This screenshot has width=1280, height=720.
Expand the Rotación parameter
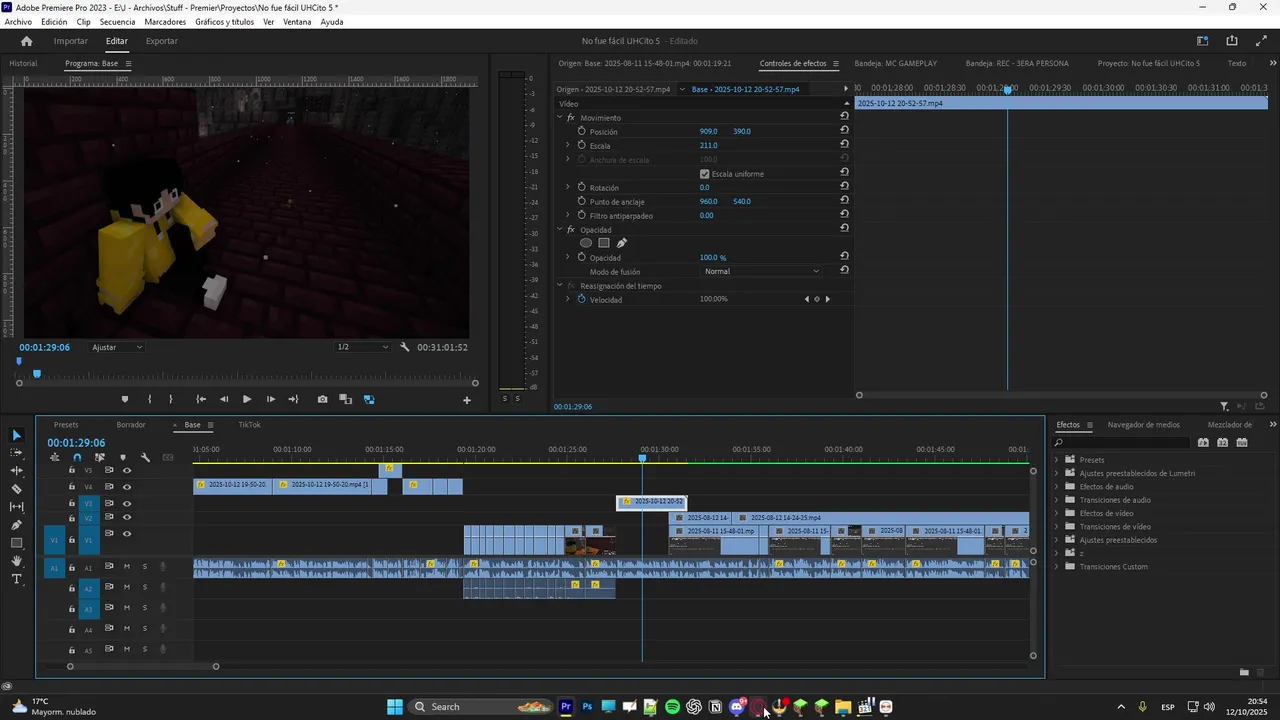[568, 187]
